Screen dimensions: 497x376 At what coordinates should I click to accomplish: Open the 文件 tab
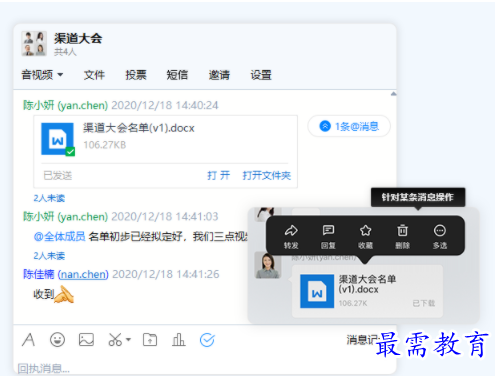94,75
